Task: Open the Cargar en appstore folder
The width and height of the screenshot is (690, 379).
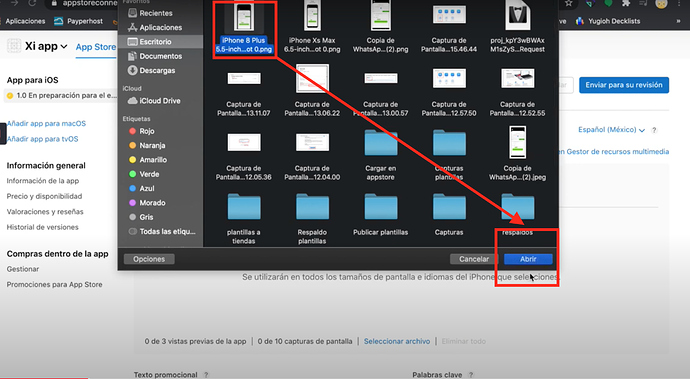Action: (381, 155)
